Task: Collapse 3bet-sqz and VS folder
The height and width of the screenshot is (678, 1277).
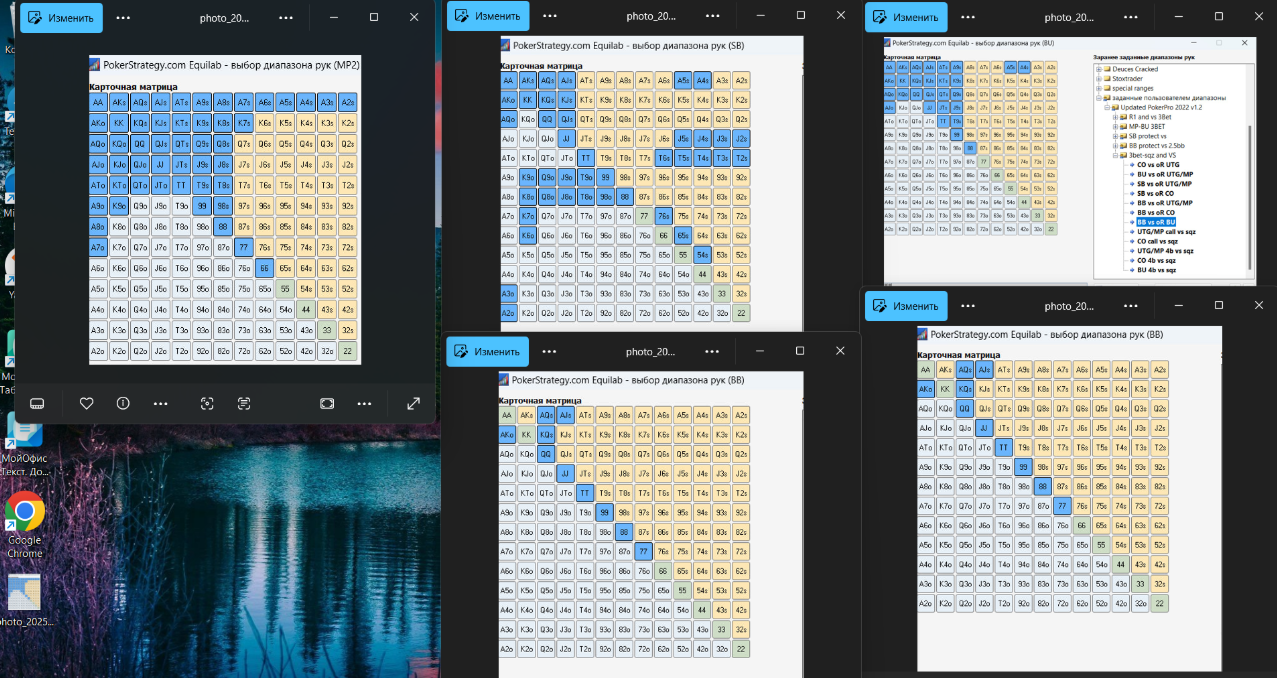Action: click(x=1115, y=155)
